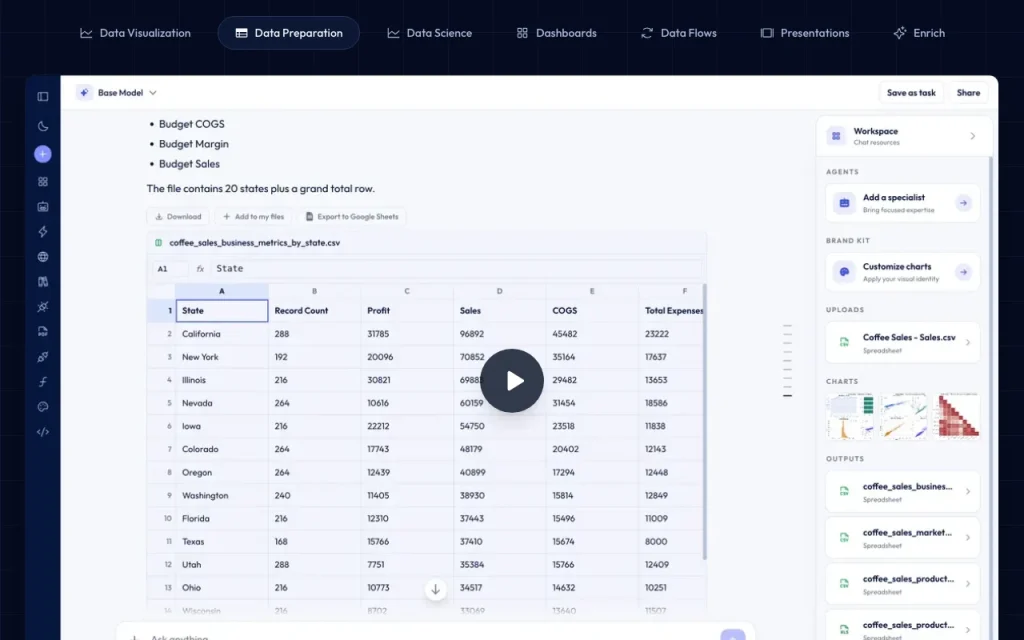Click the right panel vertical scrollbar
The height and width of the screenshot is (640, 1024).
click(991, 397)
